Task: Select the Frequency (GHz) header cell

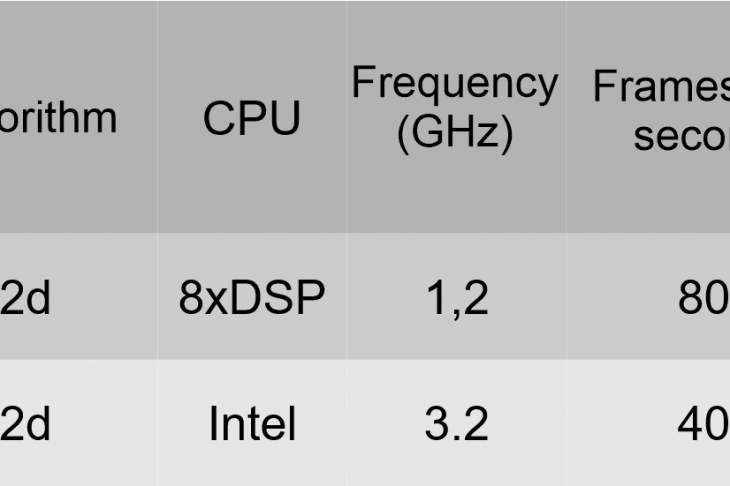Action: point(456,116)
